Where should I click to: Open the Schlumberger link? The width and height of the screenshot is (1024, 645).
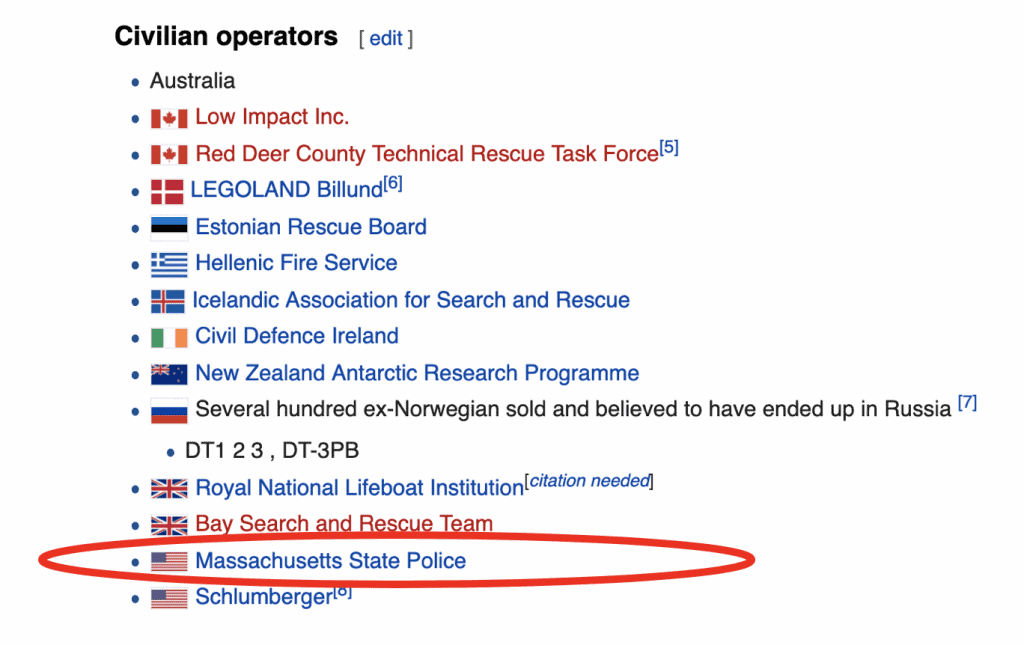pos(264,597)
